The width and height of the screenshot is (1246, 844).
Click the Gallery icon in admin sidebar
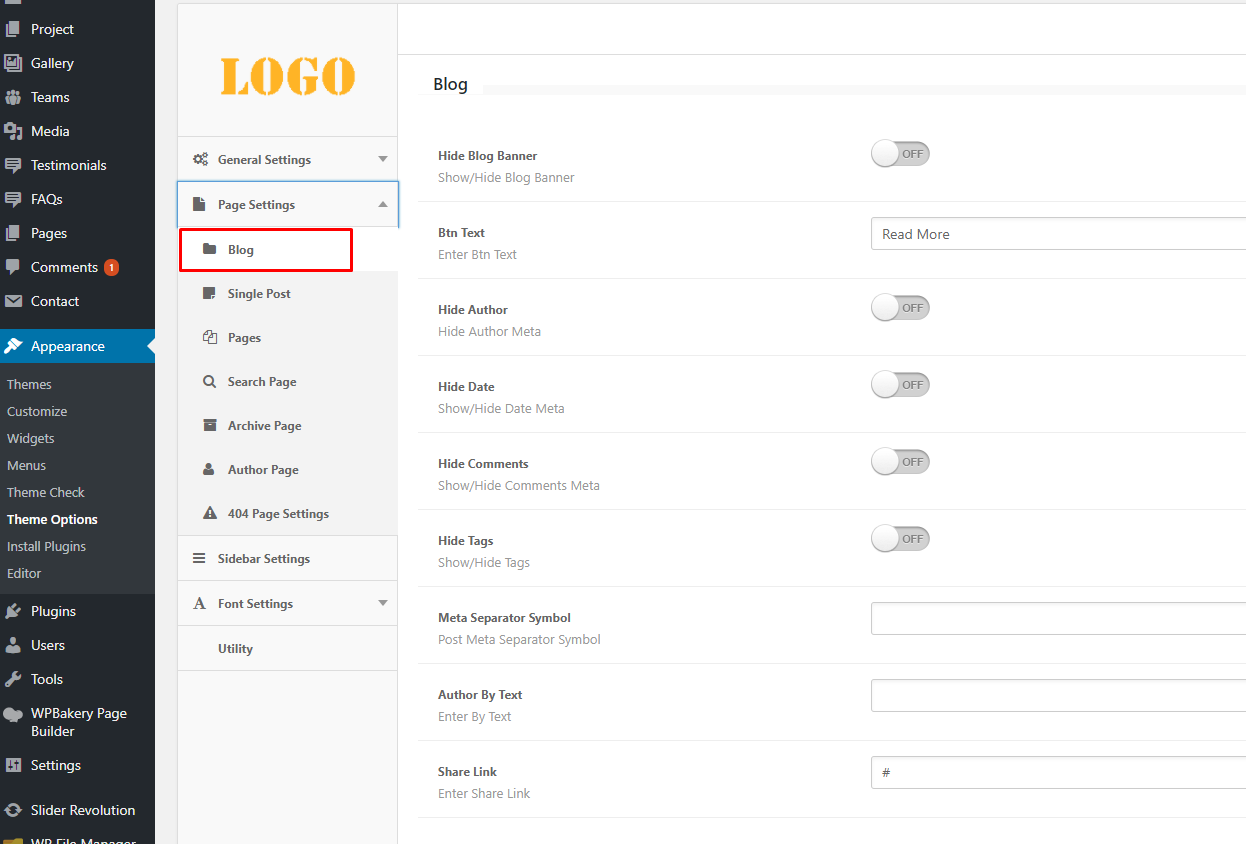[x=13, y=63]
